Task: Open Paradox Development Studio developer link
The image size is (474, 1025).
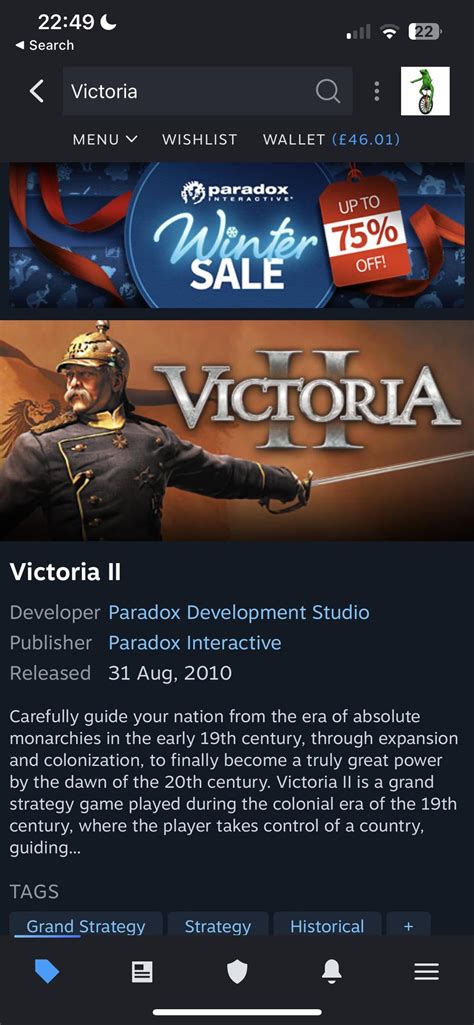Action: (x=239, y=613)
